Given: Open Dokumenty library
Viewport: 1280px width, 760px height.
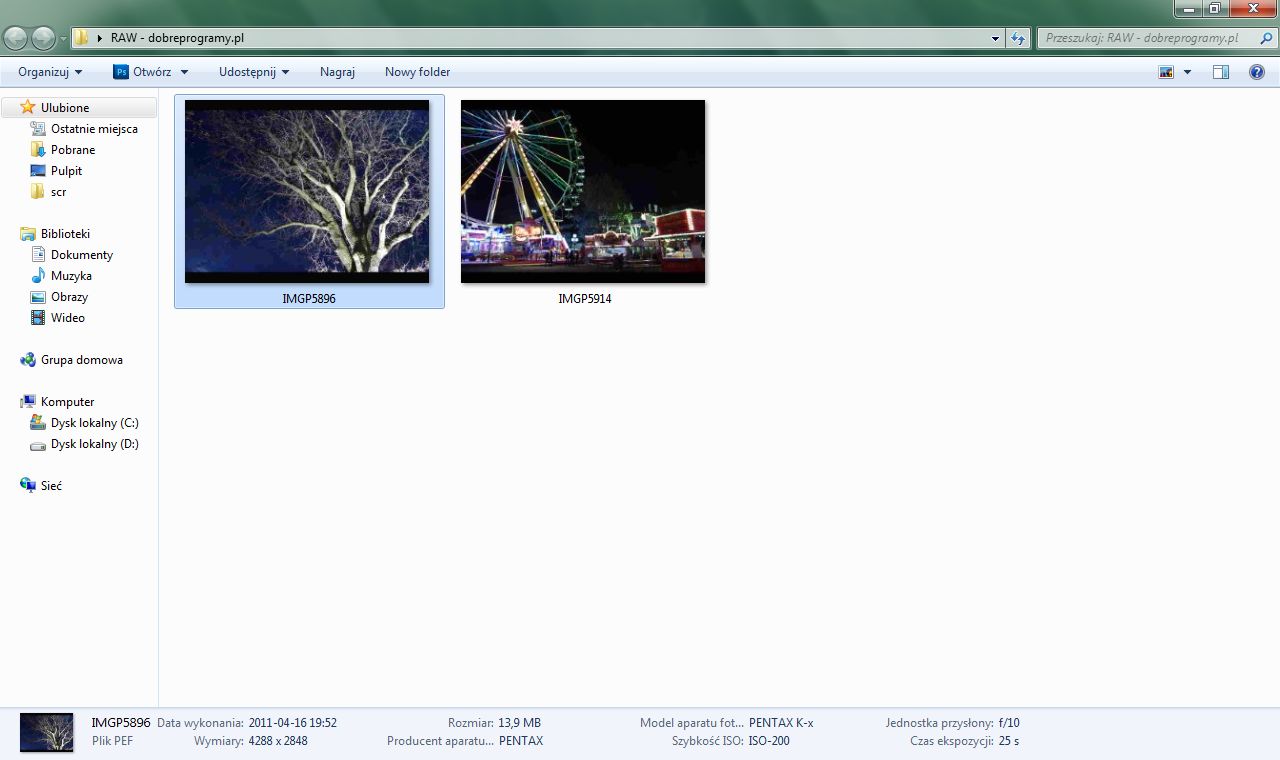Looking at the screenshot, I should coord(82,254).
